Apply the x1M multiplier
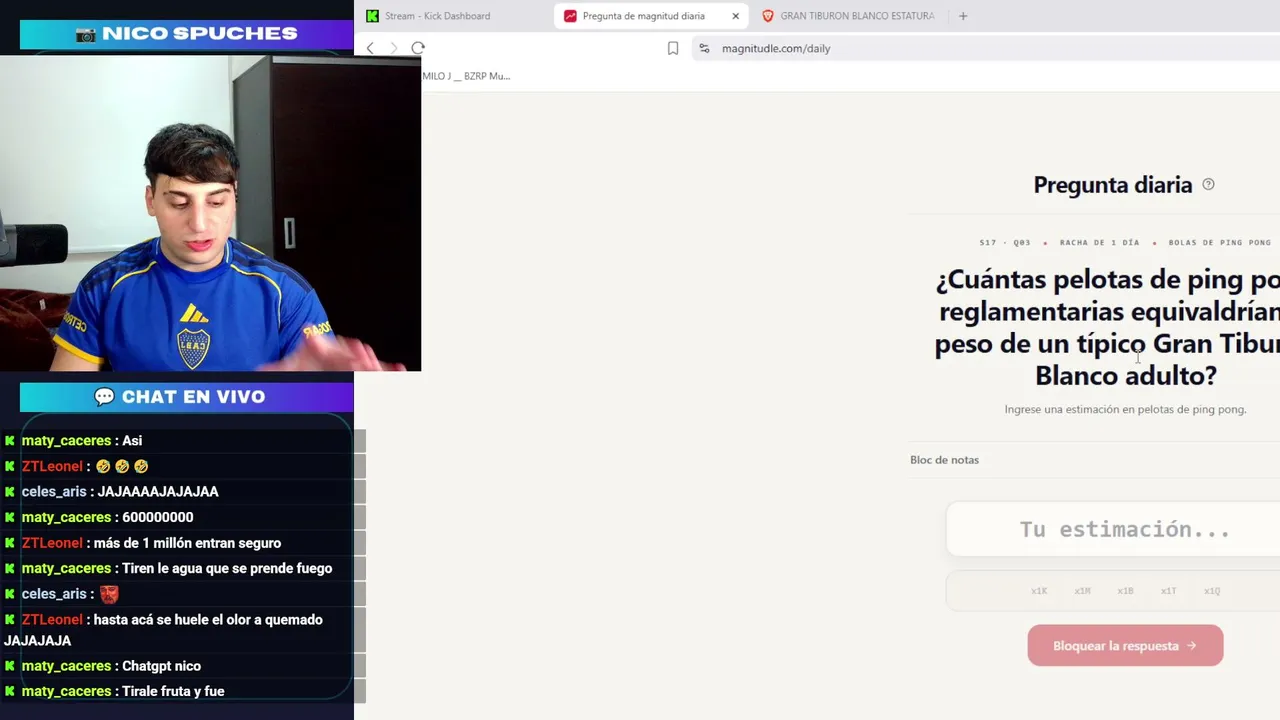1280x720 pixels. (x=1082, y=591)
